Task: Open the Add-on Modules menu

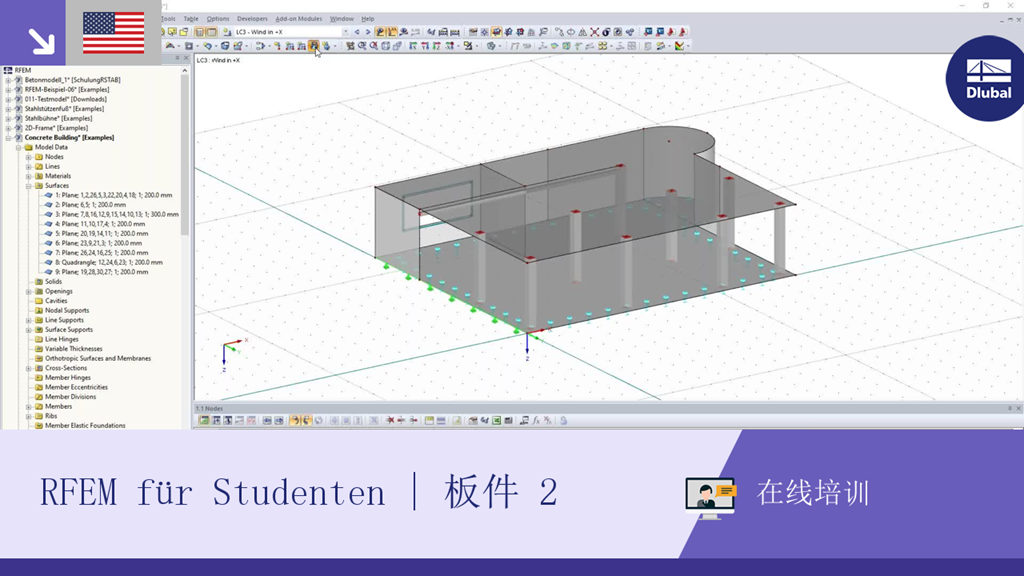Action: [298, 19]
